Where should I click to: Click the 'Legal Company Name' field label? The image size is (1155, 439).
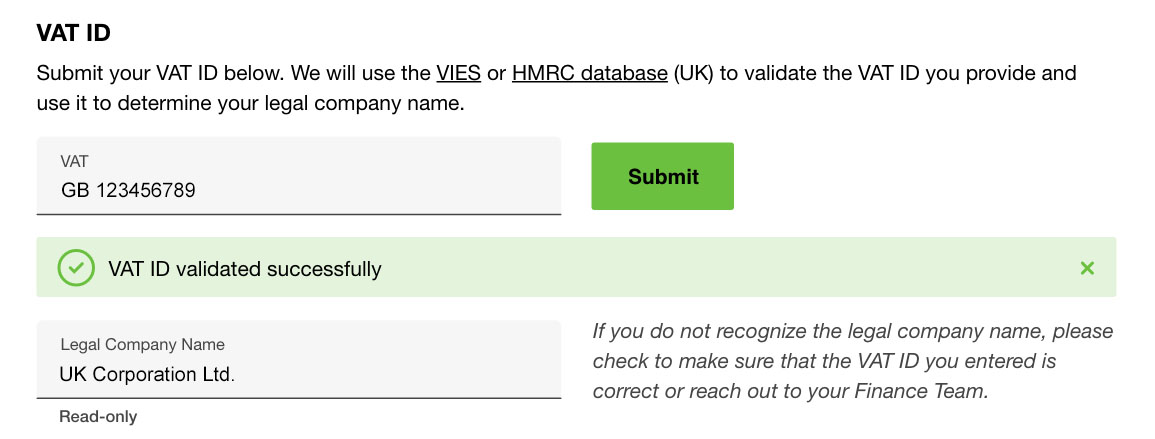[x=143, y=344]
